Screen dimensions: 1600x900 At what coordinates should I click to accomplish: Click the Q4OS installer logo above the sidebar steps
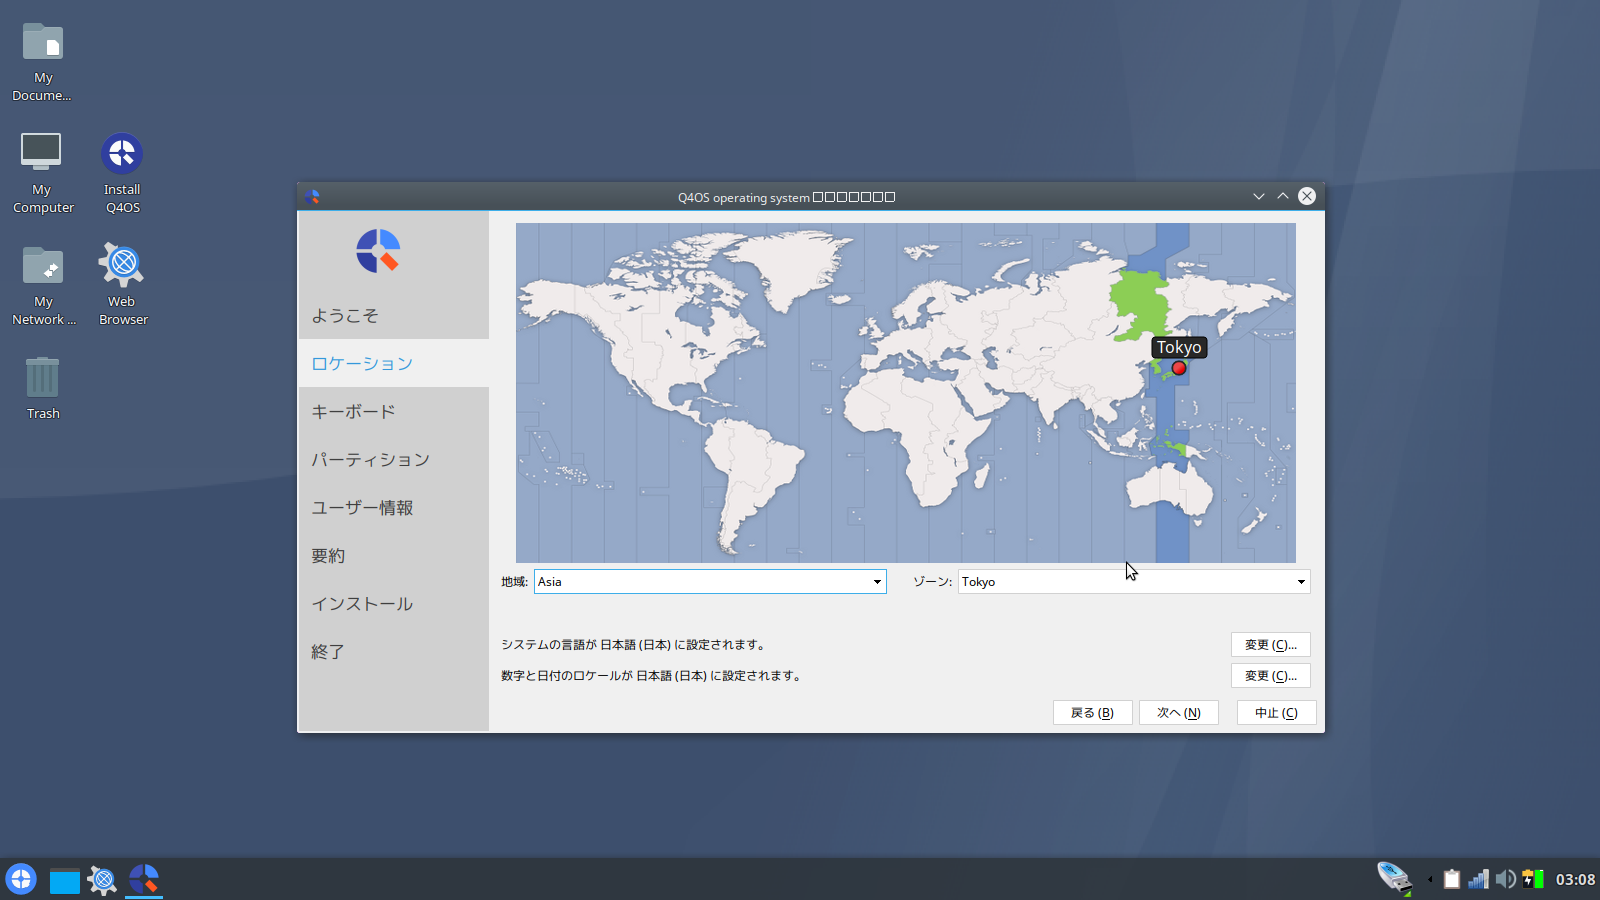tap(378, 251)
